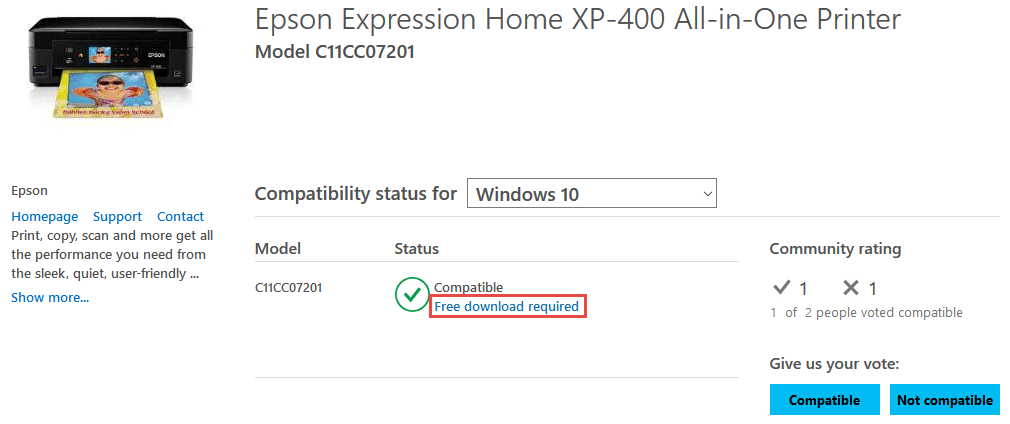The width and height of the screenshot is (1010, 424).
Task: Click the community rating X icon
Action: point(852,288)
